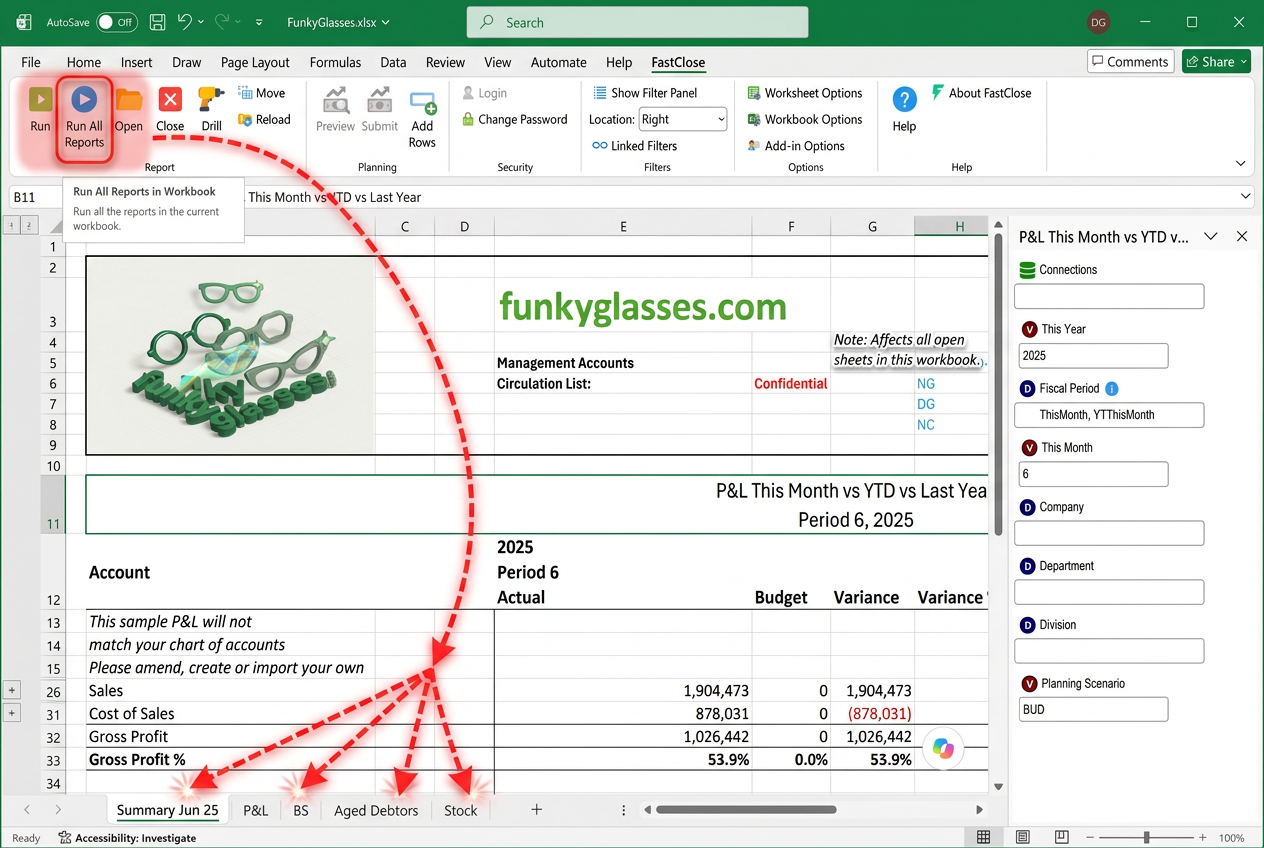The height and width of the screenshot is (848, 1264).
Task: Select the P&L sheet tab
Action: pos(256,810)
